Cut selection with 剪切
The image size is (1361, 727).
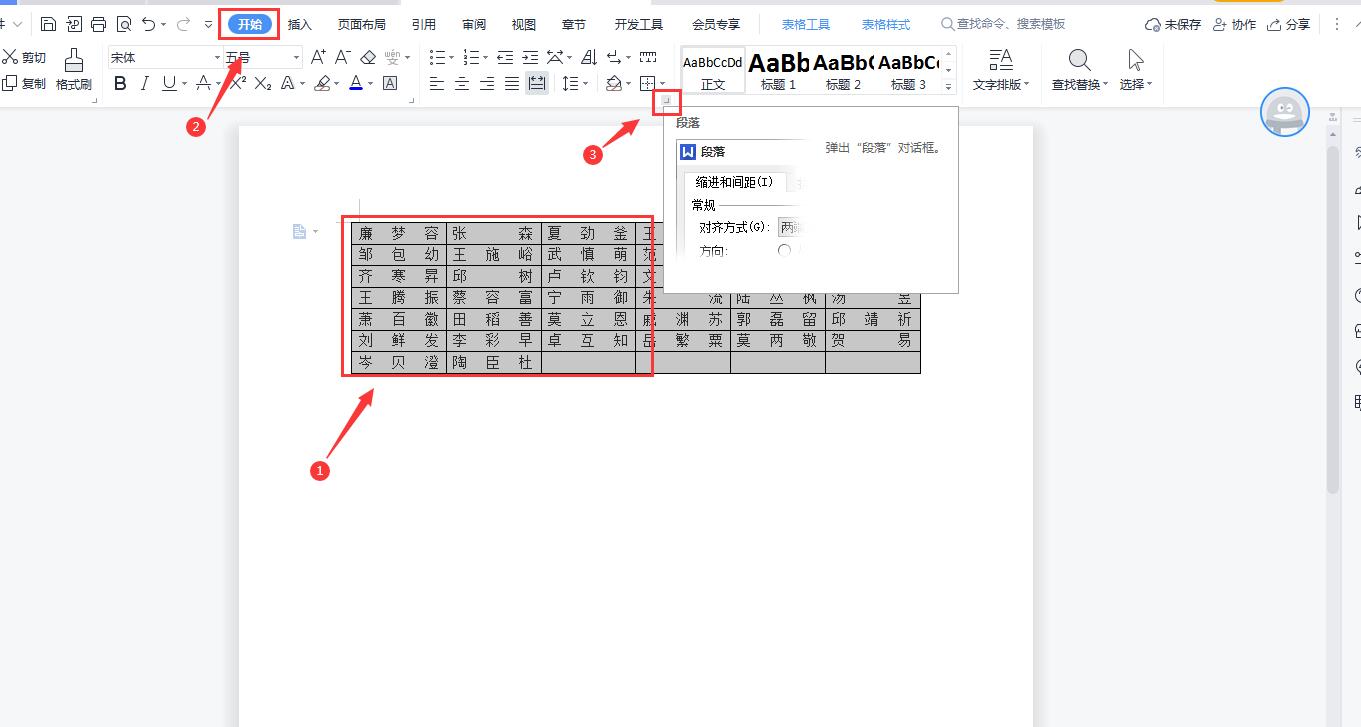point(24,57)
